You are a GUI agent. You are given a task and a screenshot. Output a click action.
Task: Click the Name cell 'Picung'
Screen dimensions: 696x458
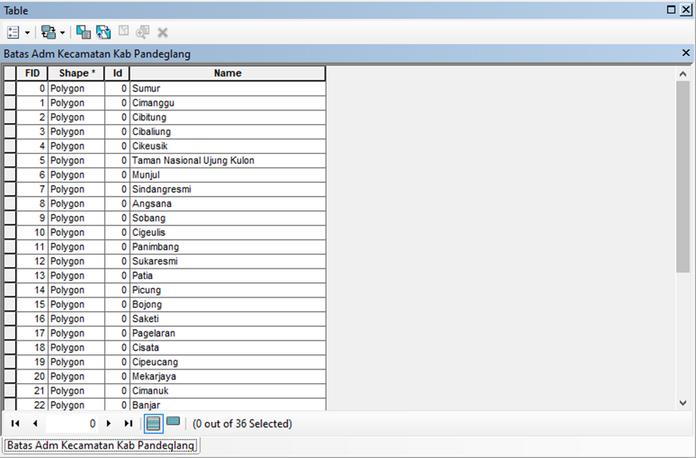point(228,290)
